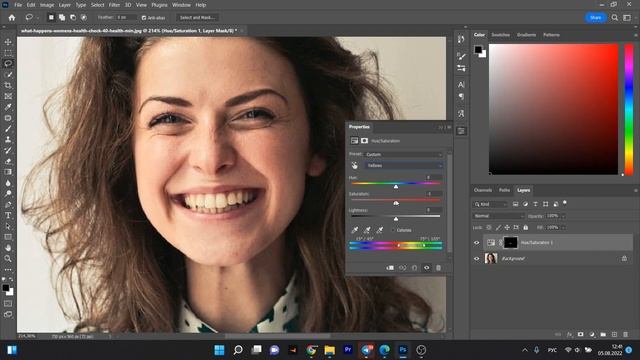Select the Lasso tool in the left toolbar
The width and height of the screenshot is (640, 360).
(8, 64)
